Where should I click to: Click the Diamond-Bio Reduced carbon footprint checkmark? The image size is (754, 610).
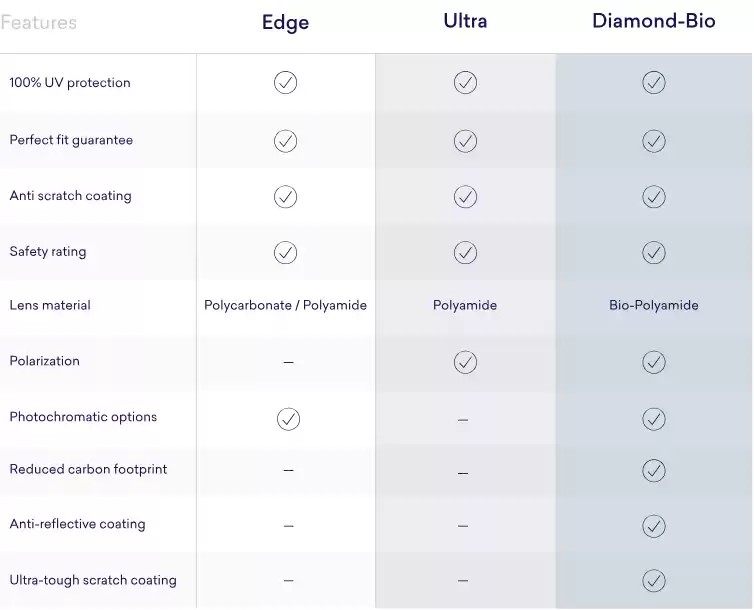pos(654,470)
